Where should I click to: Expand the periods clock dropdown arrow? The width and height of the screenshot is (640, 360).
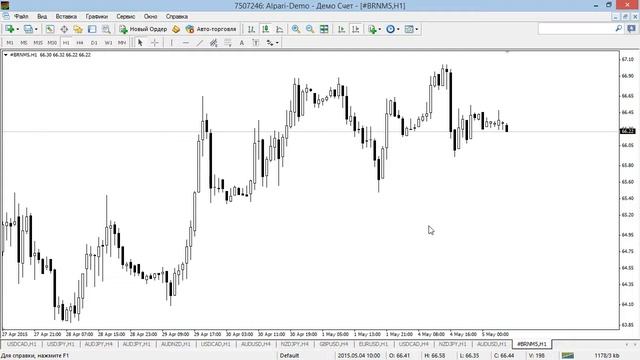coord(398,29)
